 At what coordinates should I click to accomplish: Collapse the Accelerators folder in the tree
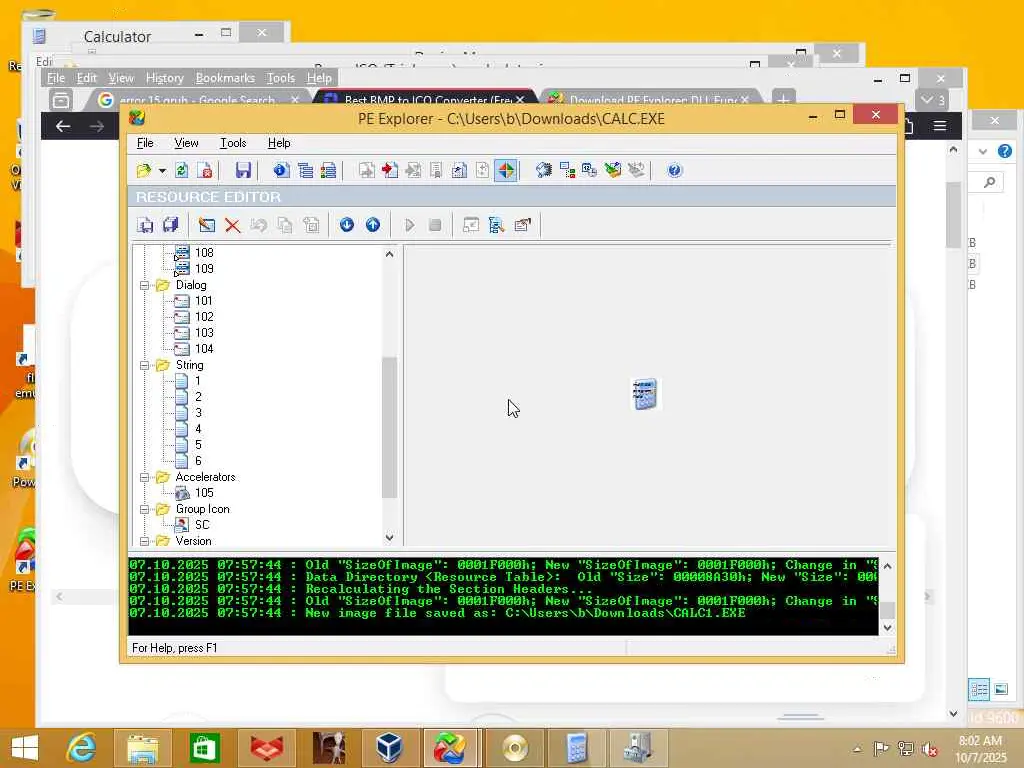144,477
